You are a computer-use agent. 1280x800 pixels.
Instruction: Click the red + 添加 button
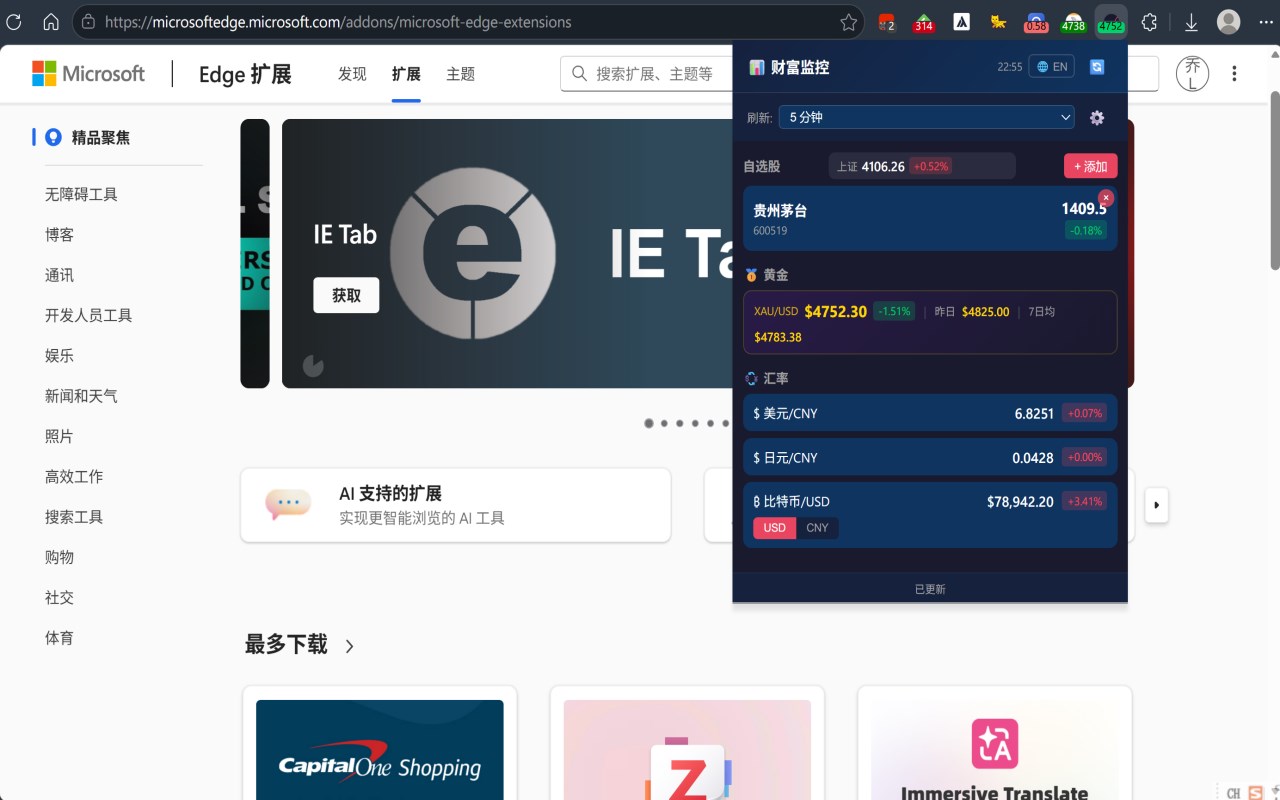(x=1090, y=166)
